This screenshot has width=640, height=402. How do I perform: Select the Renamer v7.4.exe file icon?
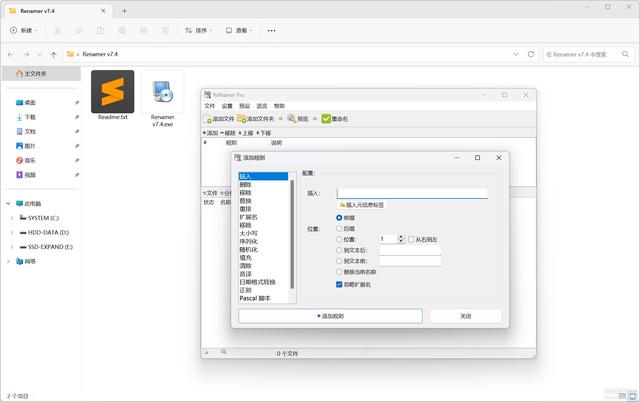point(162,95)
